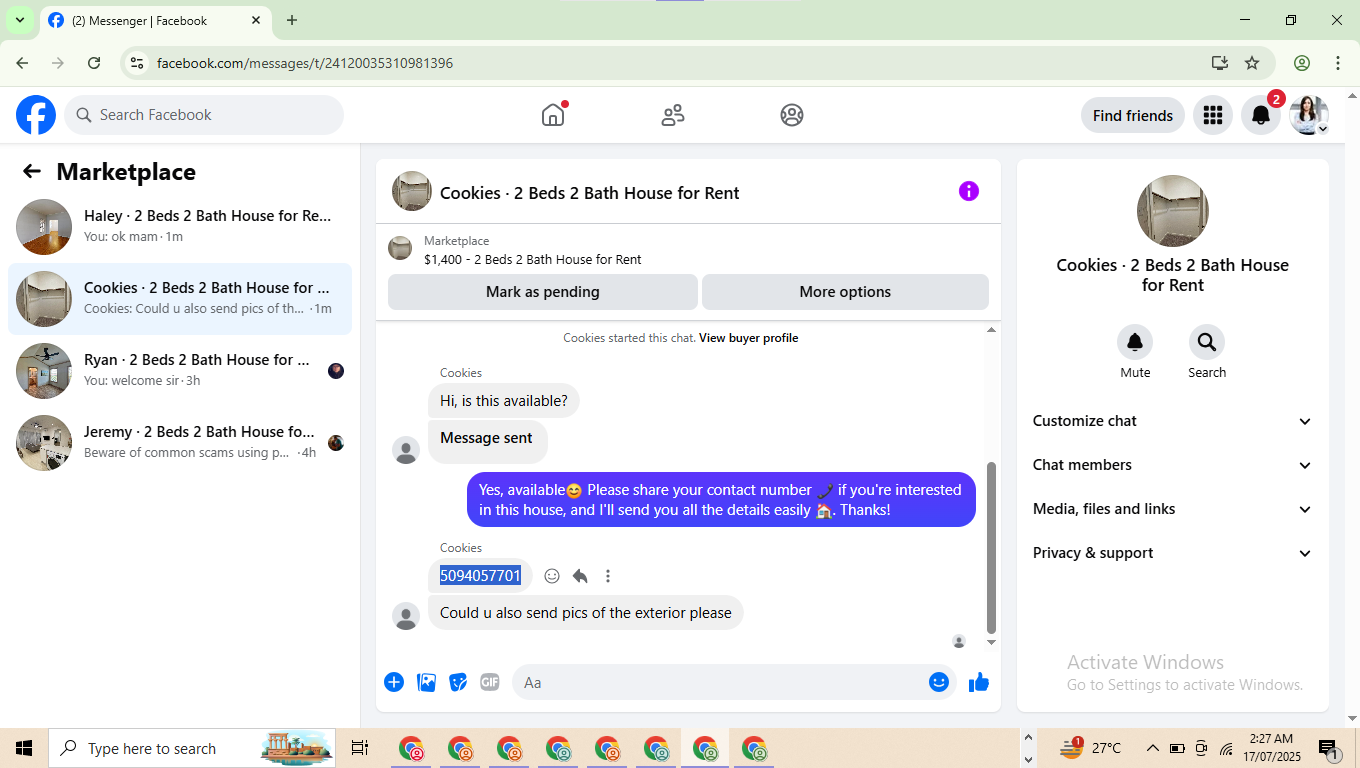Click Mark as pending
The width and height of the screenshot is (1360, 768).
click(x=543, y=292)
